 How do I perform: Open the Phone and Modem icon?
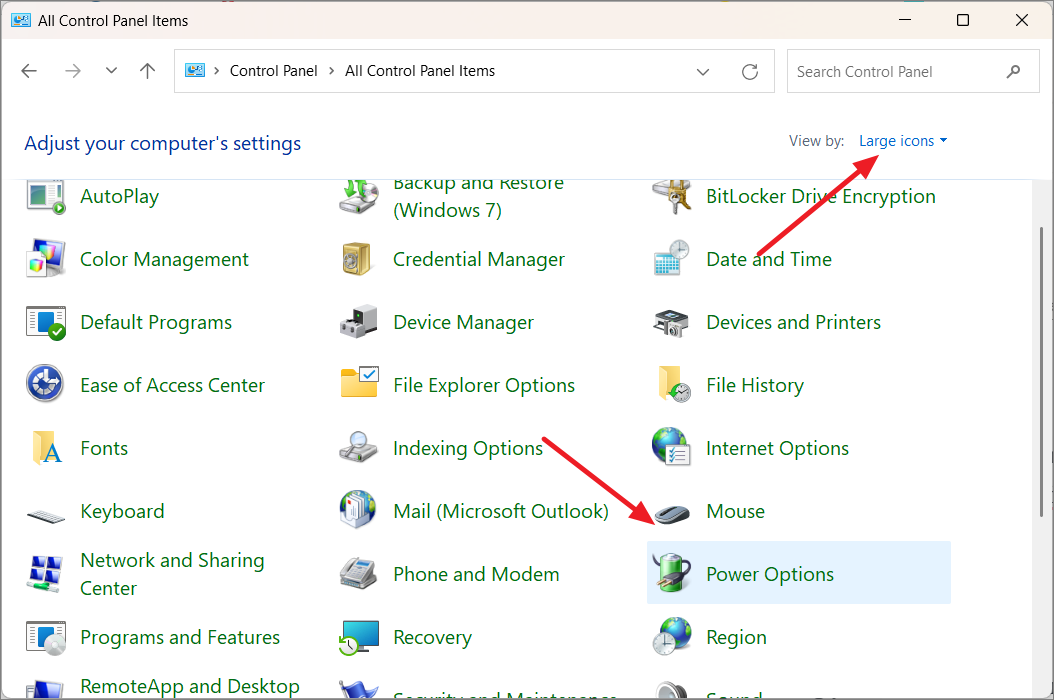(x=358, y=574)
